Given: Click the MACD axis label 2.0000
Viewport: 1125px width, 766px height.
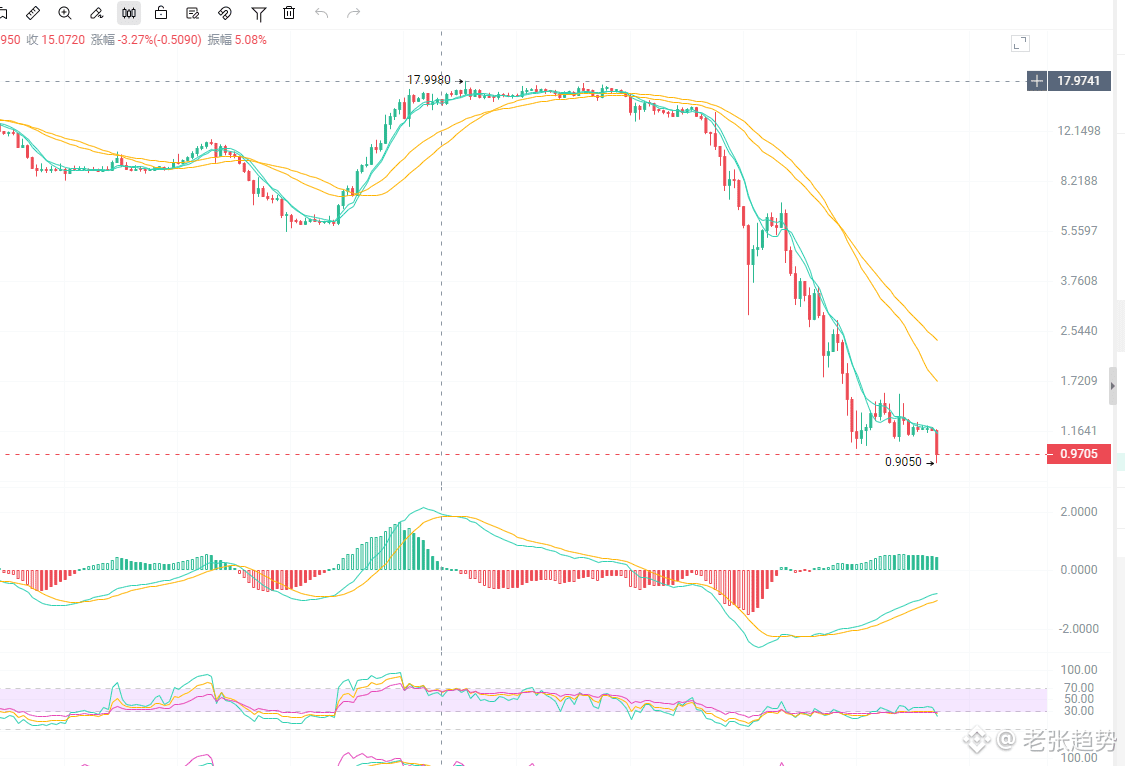Looking at the screenshot, I should (x=1079, y=511).
